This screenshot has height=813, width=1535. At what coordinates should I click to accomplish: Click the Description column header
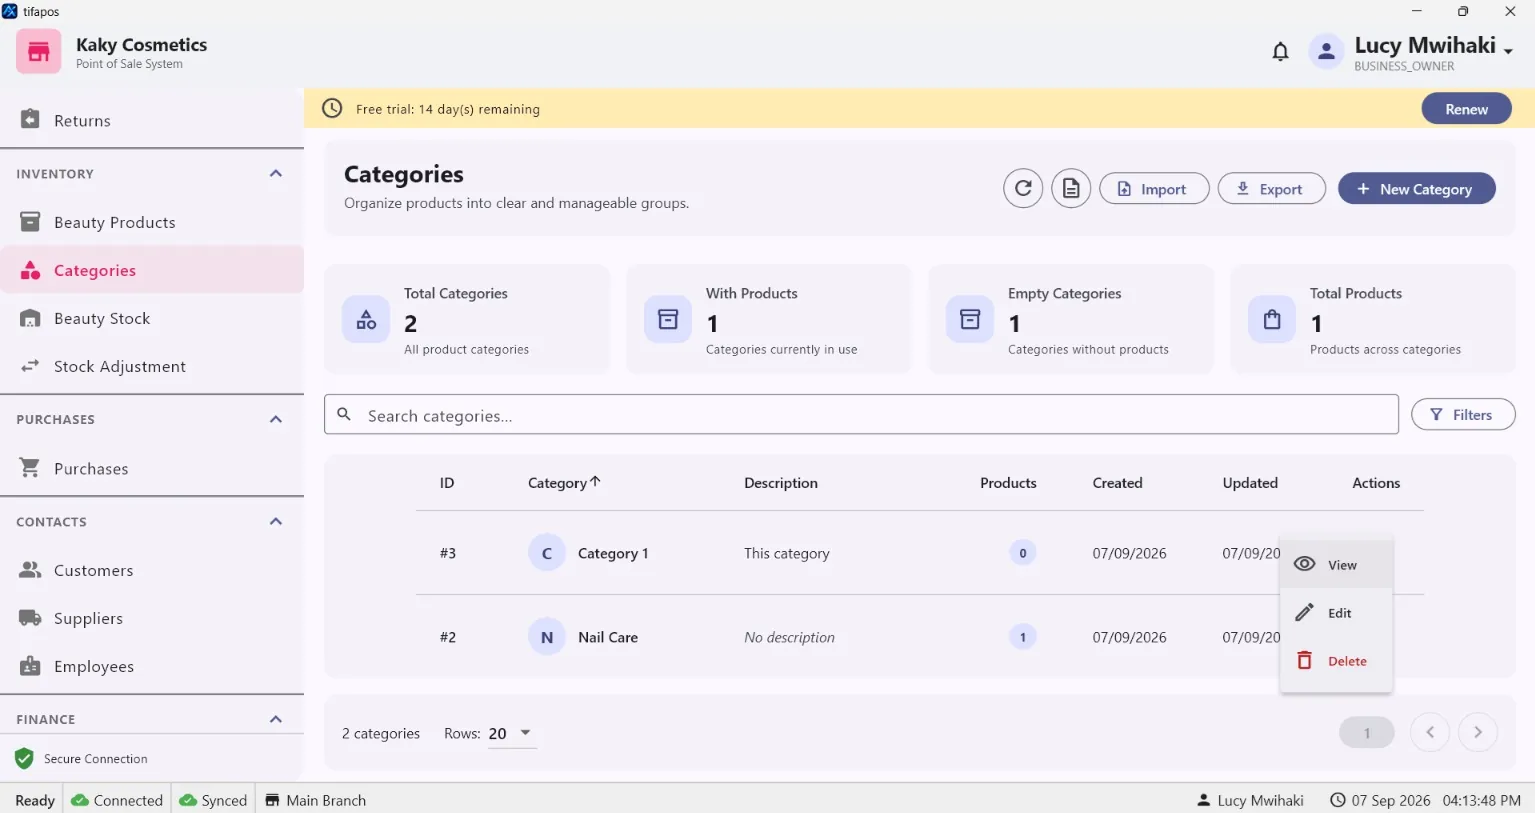(780, 482)
